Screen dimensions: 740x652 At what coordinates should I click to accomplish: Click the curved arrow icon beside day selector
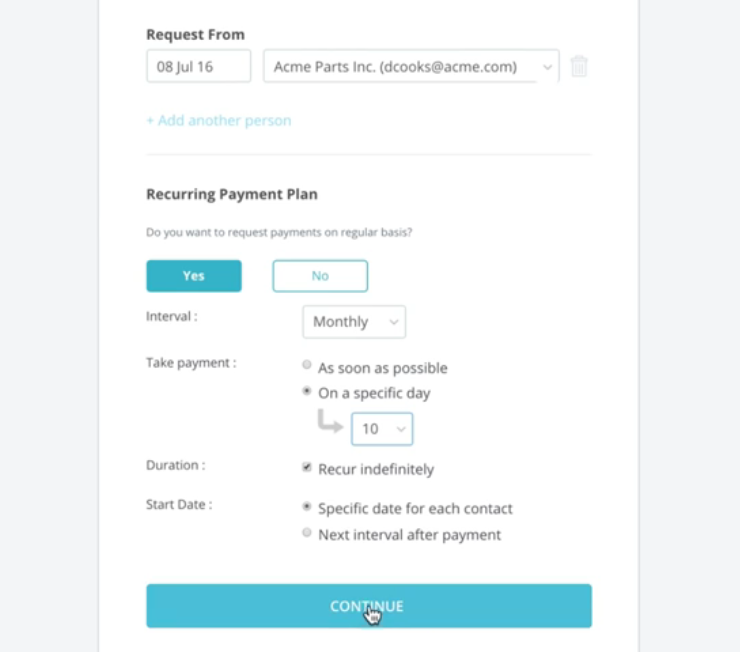329,423
